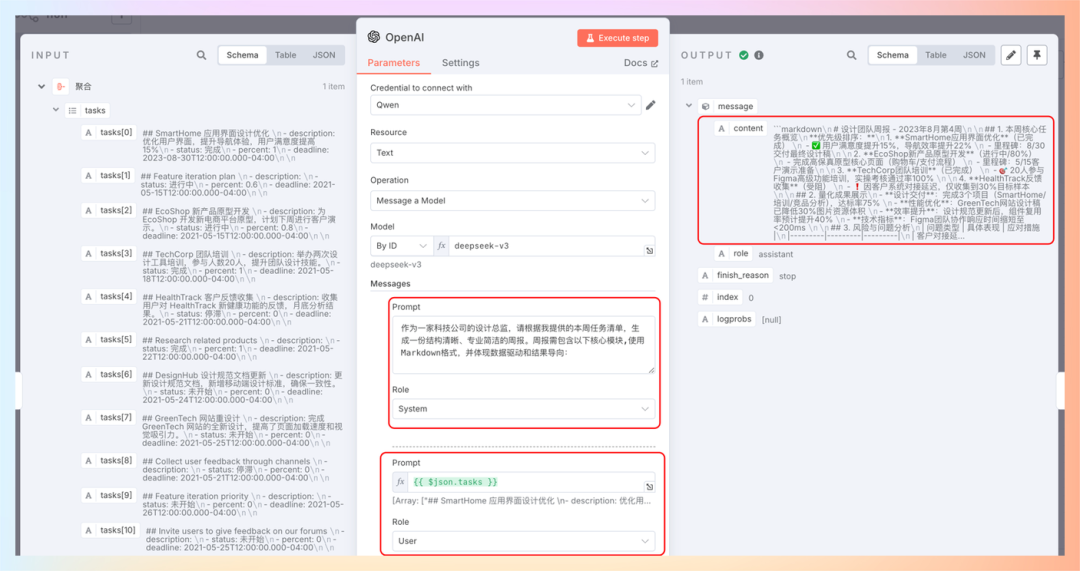Select the tasks[8] field pill
The width and height of the screenshot is (1080, 571).
[x=108, y=460]
